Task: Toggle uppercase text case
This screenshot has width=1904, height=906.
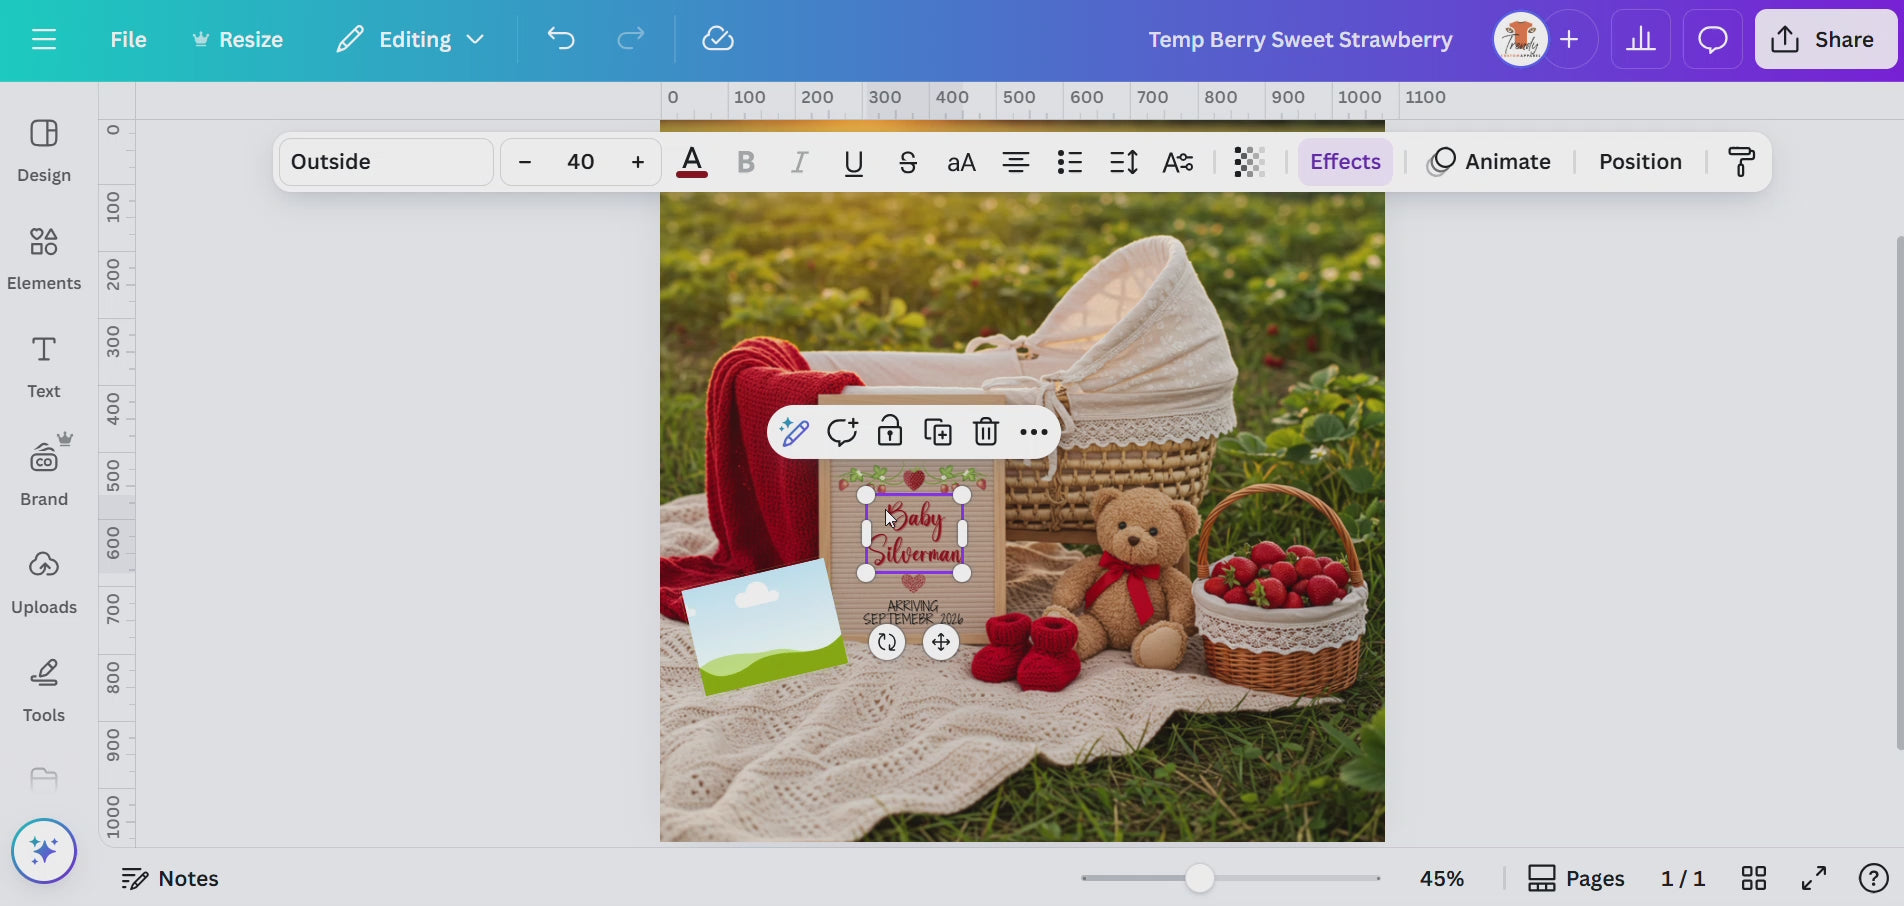Action: [x=961, y=162]
